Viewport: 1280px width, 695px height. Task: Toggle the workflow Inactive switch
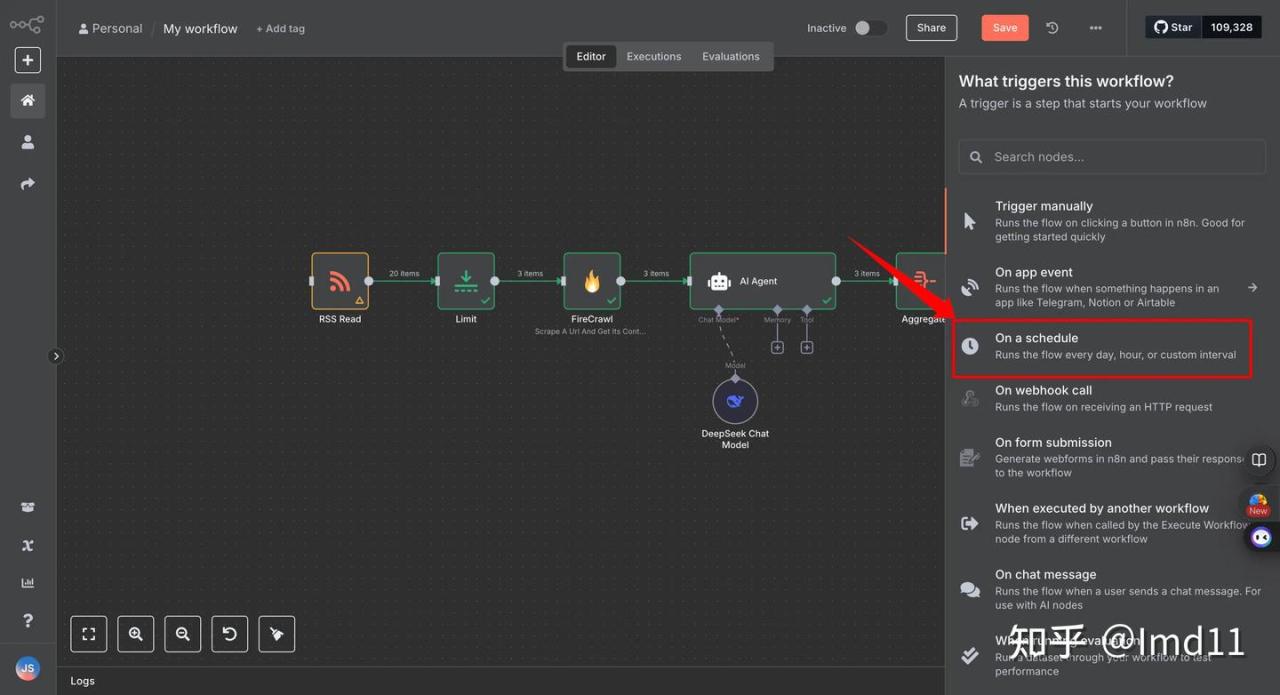(x=869, y=28)
